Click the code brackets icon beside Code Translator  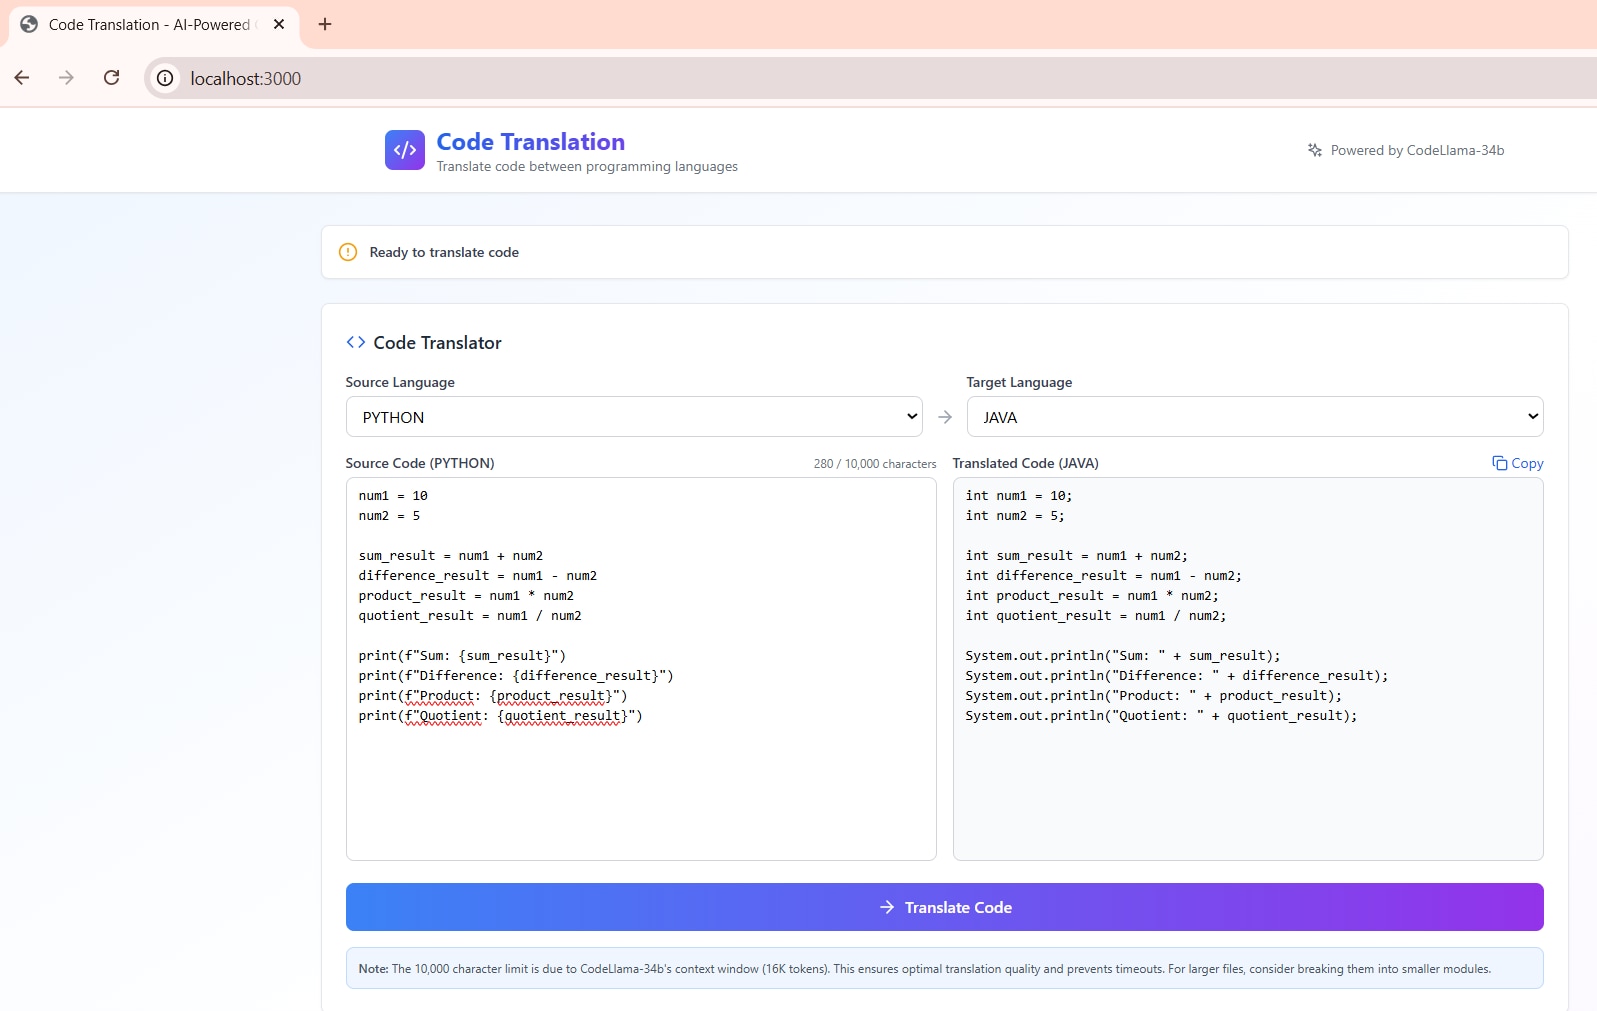[355, 342]
